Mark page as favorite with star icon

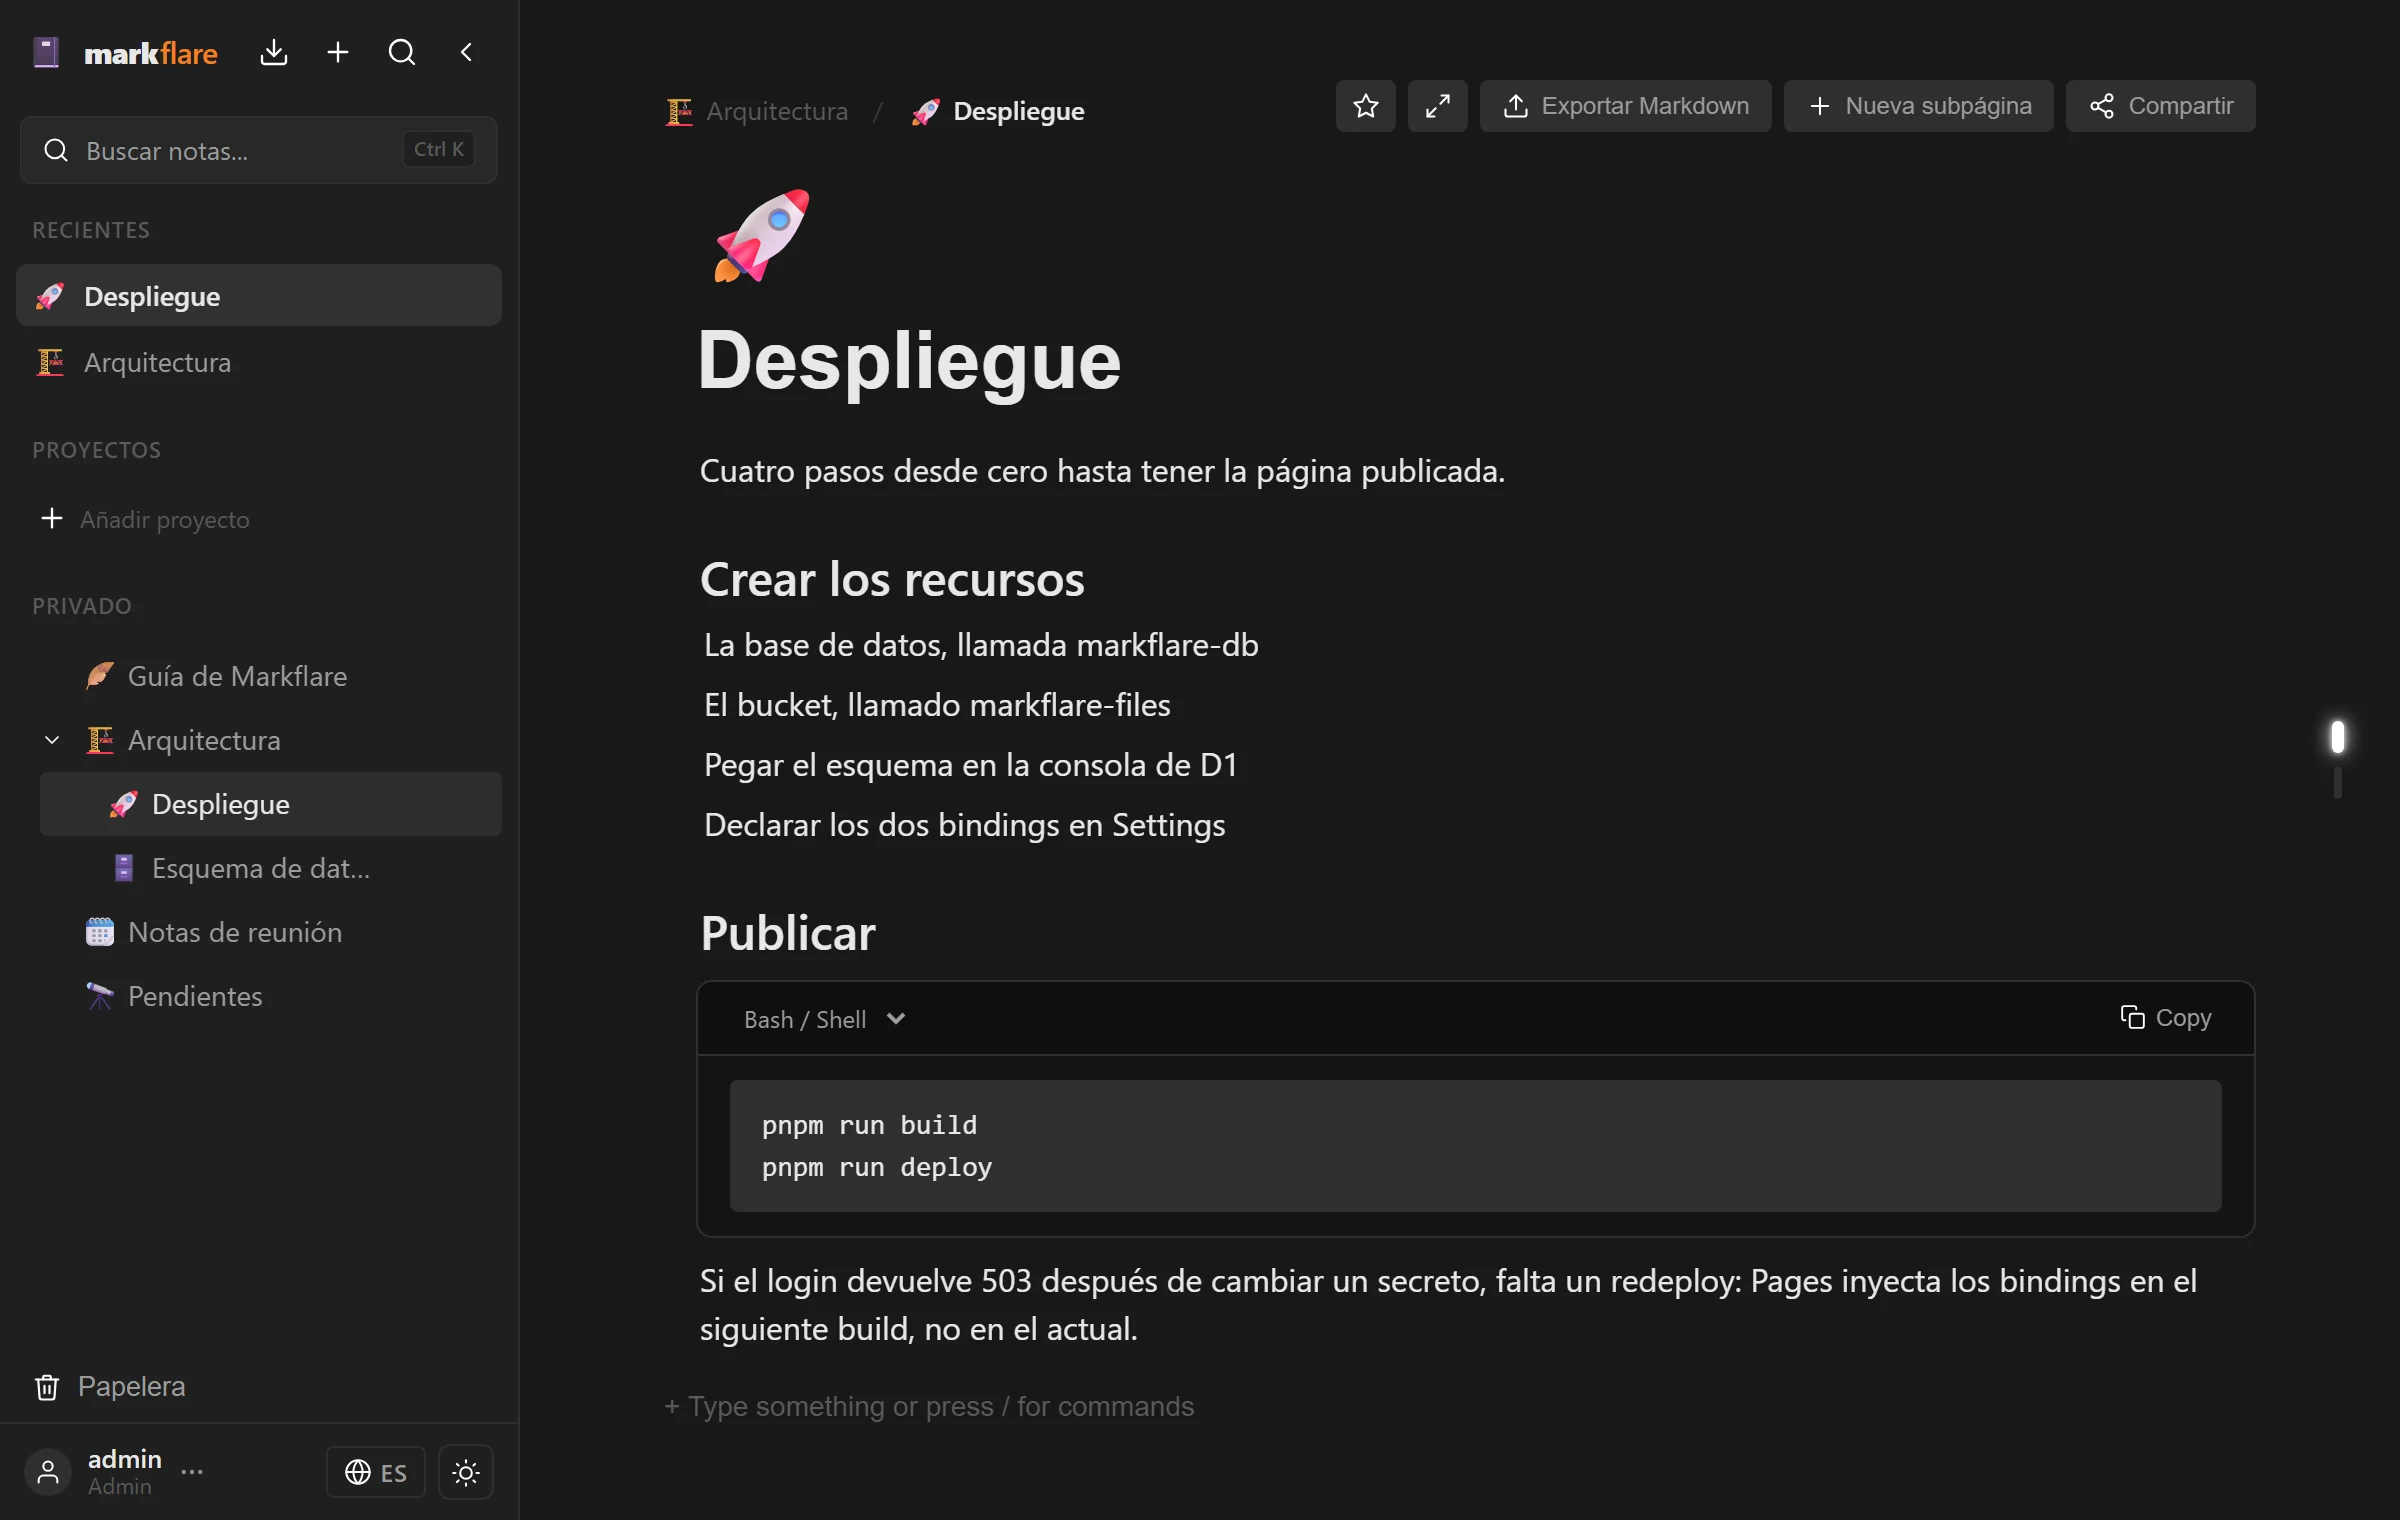click(1366, 106)
